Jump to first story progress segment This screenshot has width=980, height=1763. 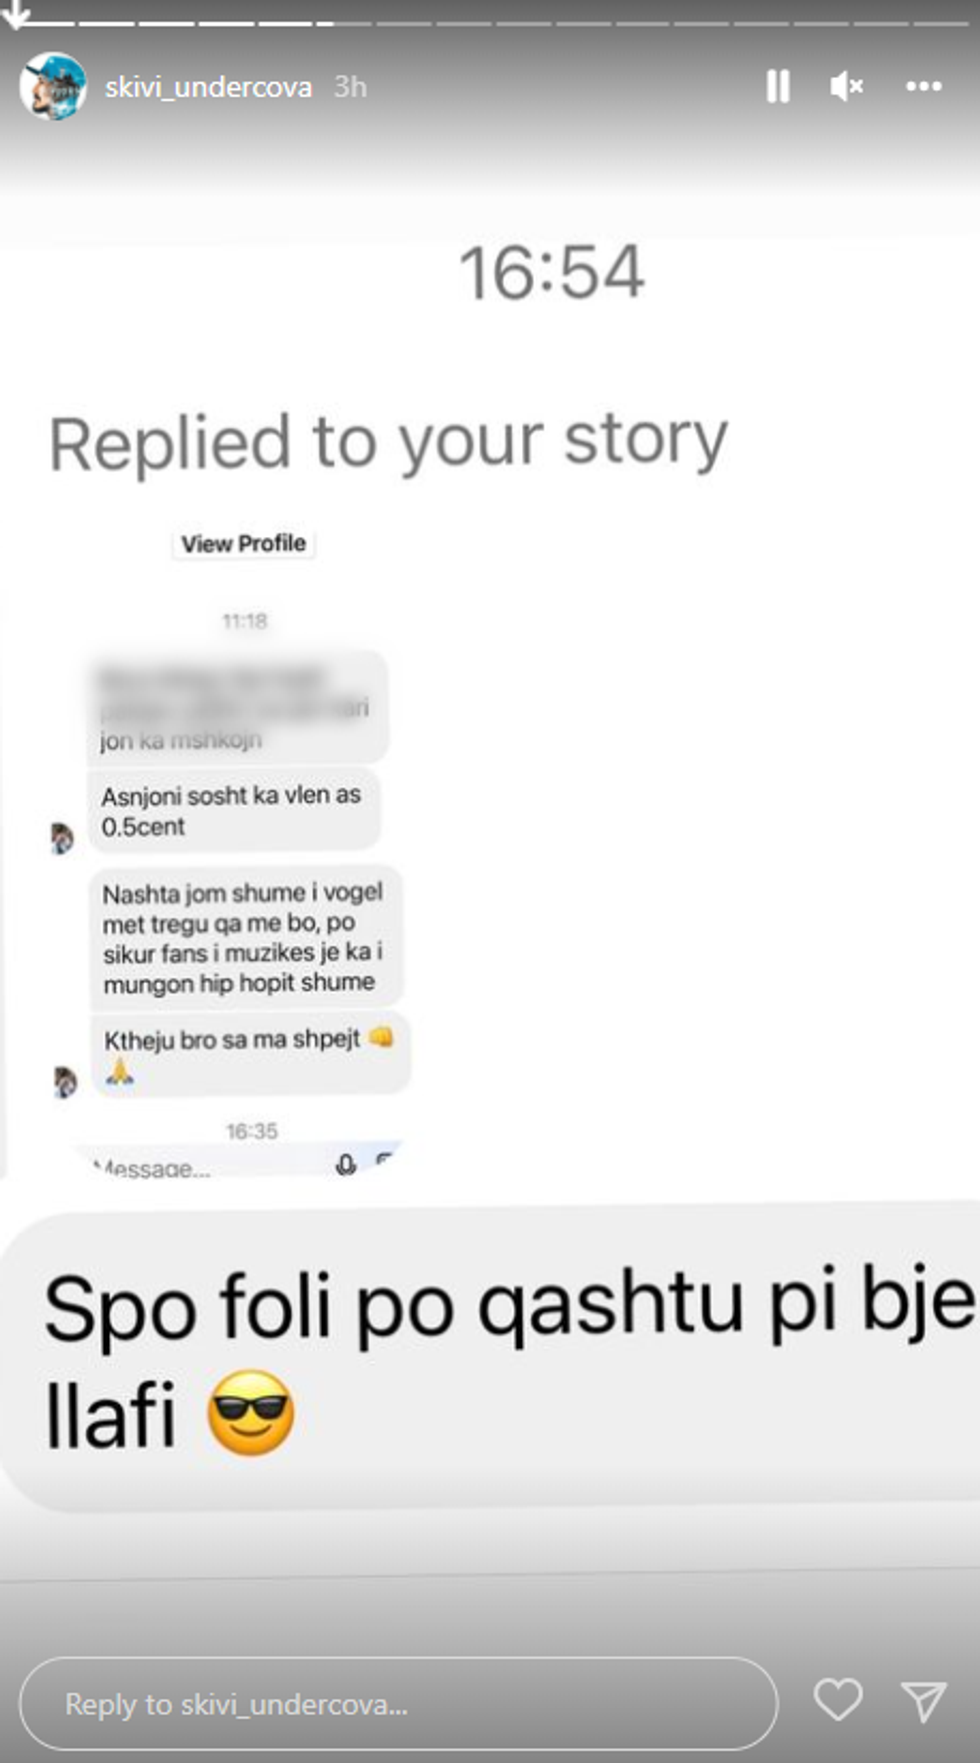point(44,23)
